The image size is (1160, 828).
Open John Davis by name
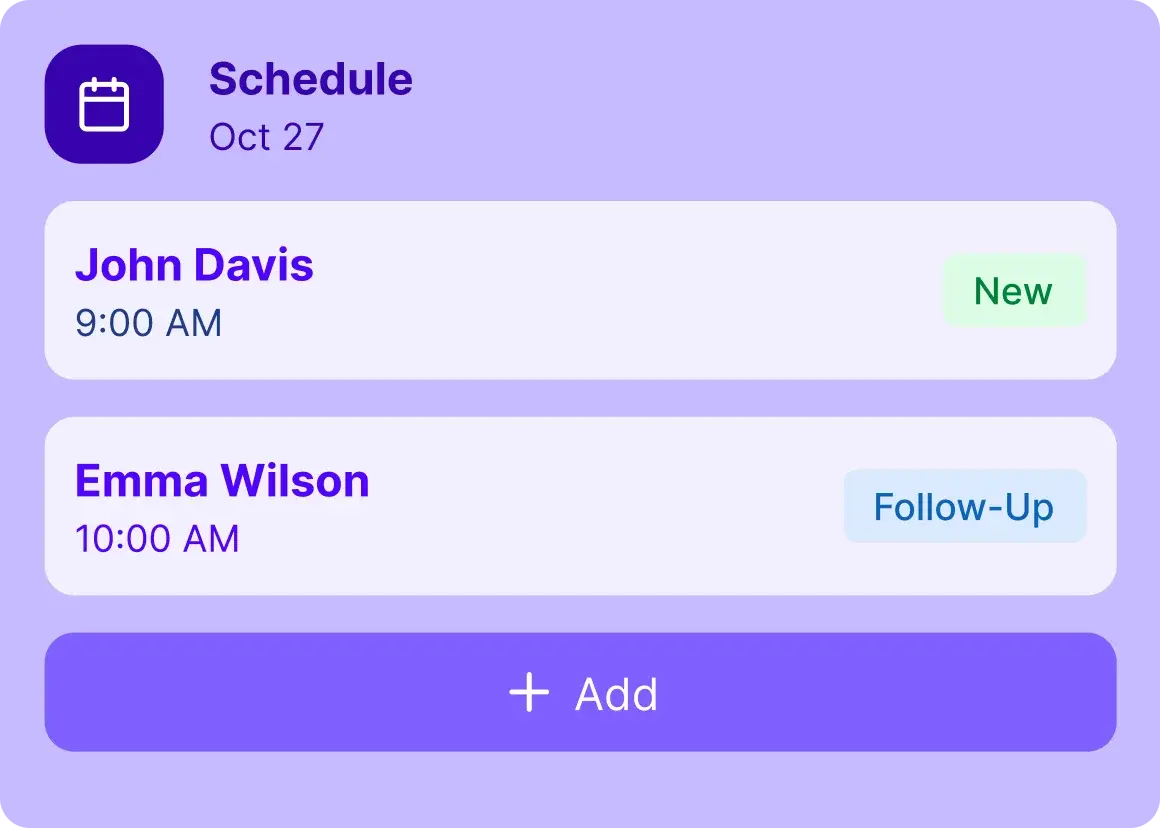coord(194,265)
